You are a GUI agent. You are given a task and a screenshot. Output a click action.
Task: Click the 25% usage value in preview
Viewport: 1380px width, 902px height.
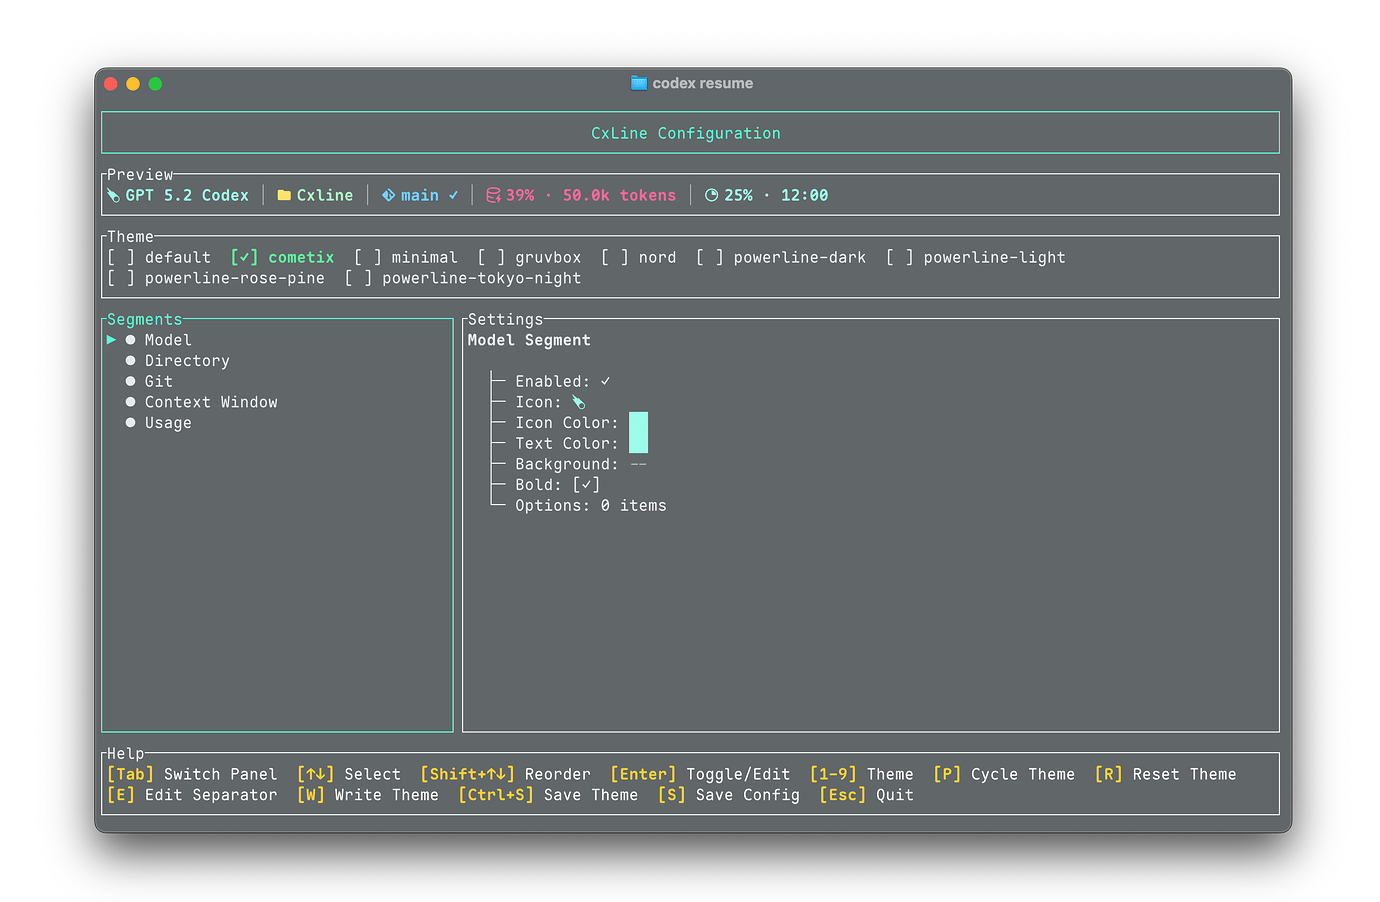point(738,196)
